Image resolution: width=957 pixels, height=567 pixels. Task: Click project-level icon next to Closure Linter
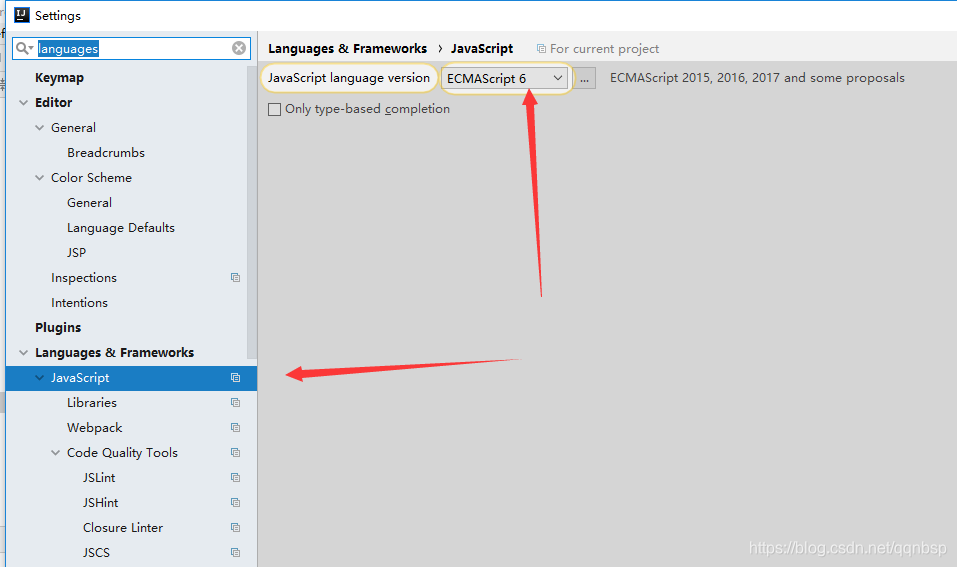(235, 528)
